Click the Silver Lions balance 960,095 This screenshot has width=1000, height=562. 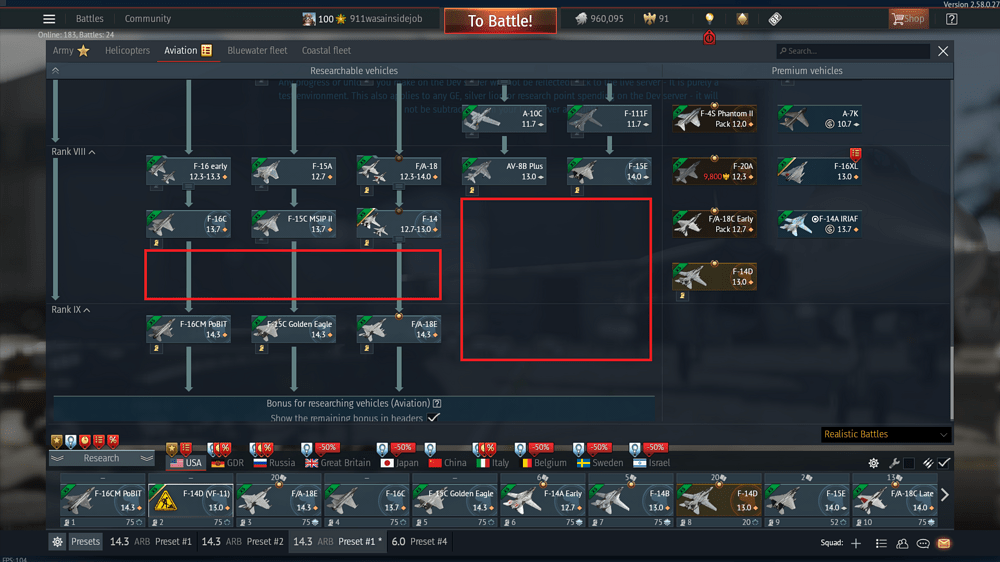[x=599, y=19]
